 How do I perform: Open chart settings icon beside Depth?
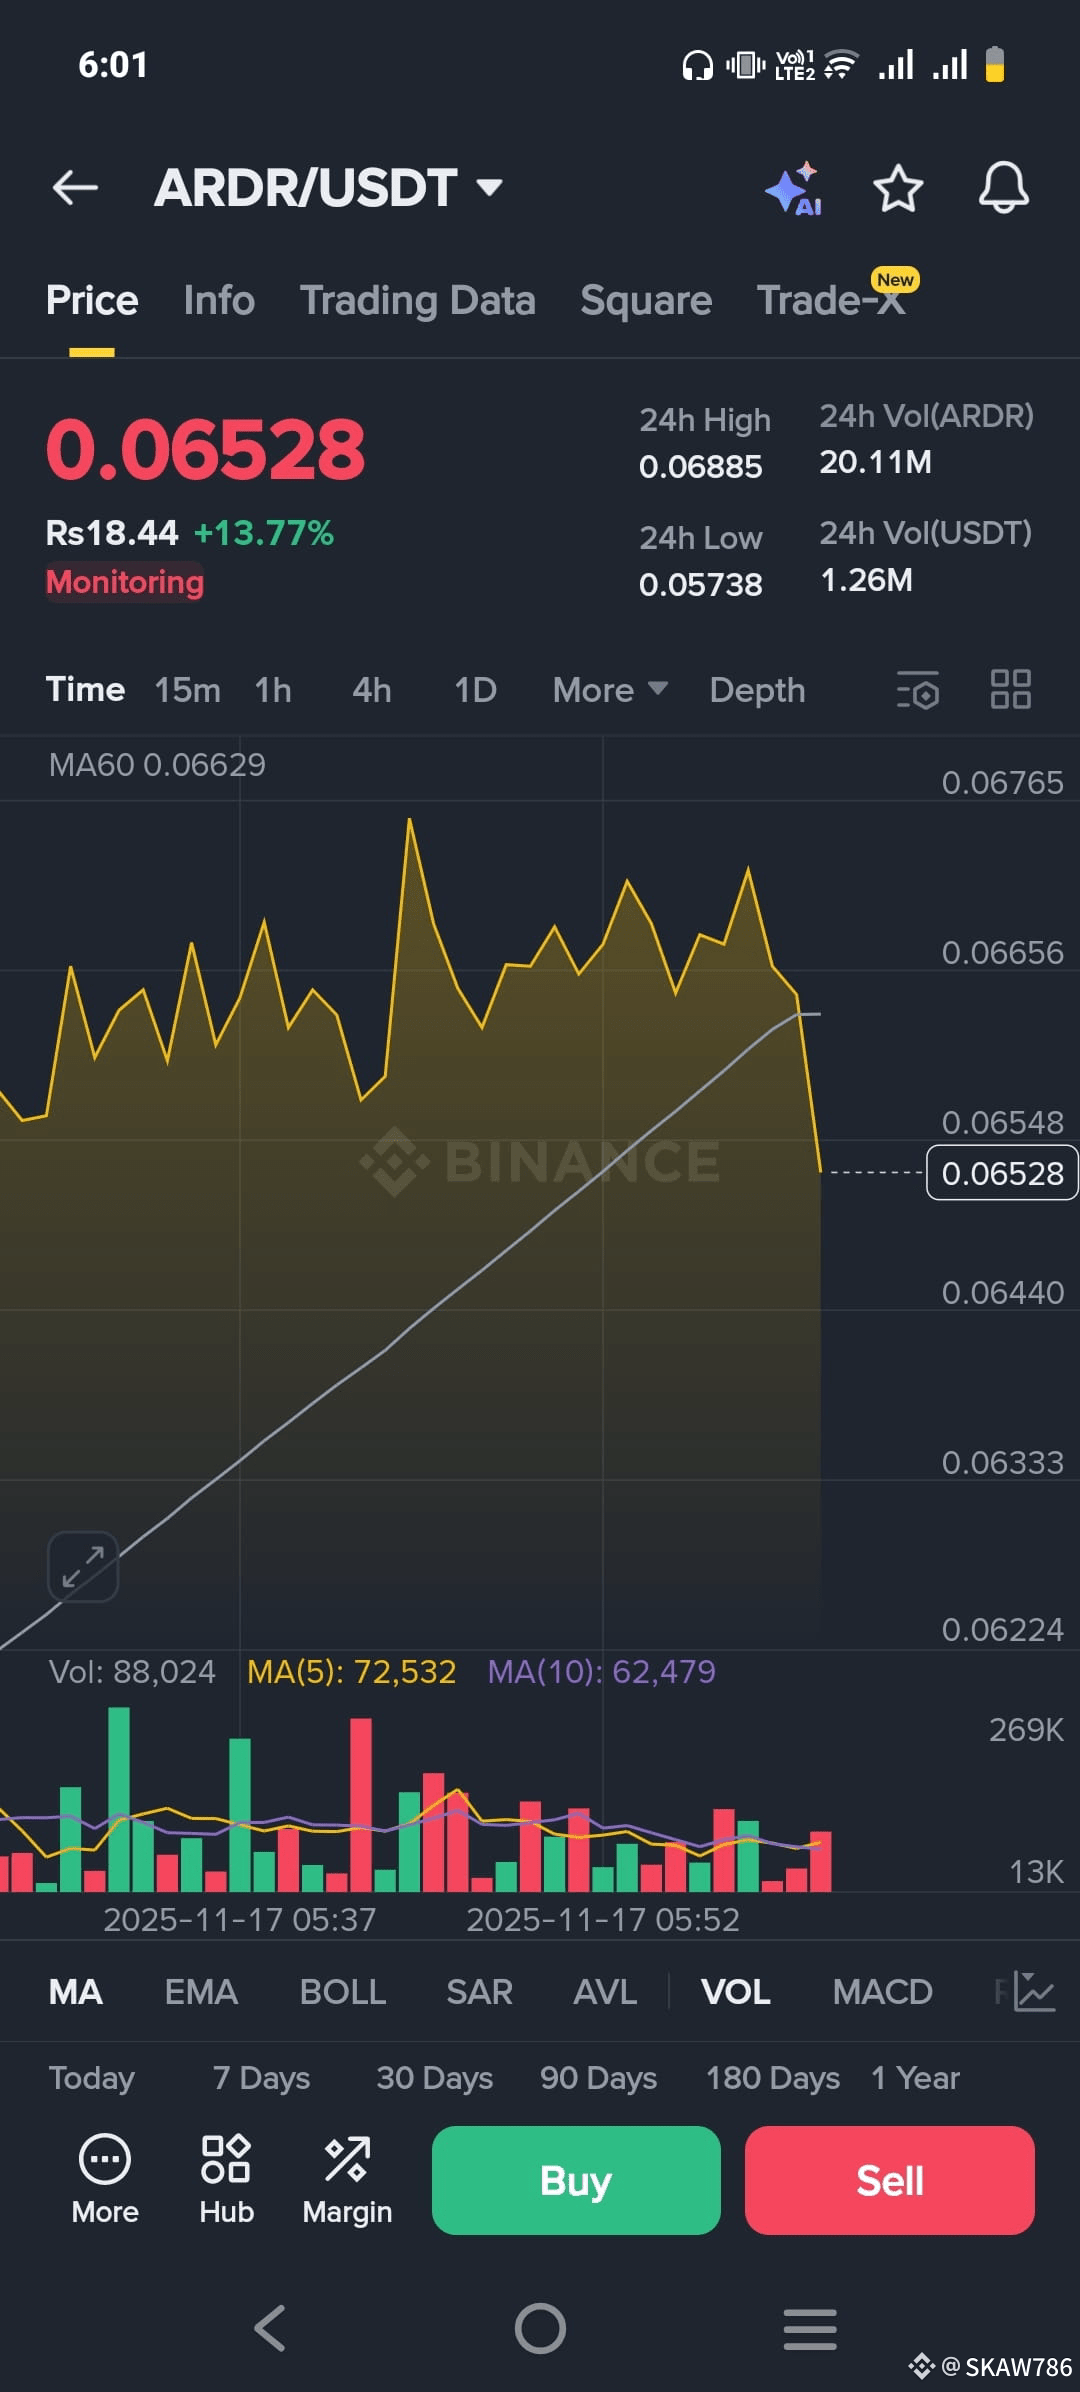point(918,690)
